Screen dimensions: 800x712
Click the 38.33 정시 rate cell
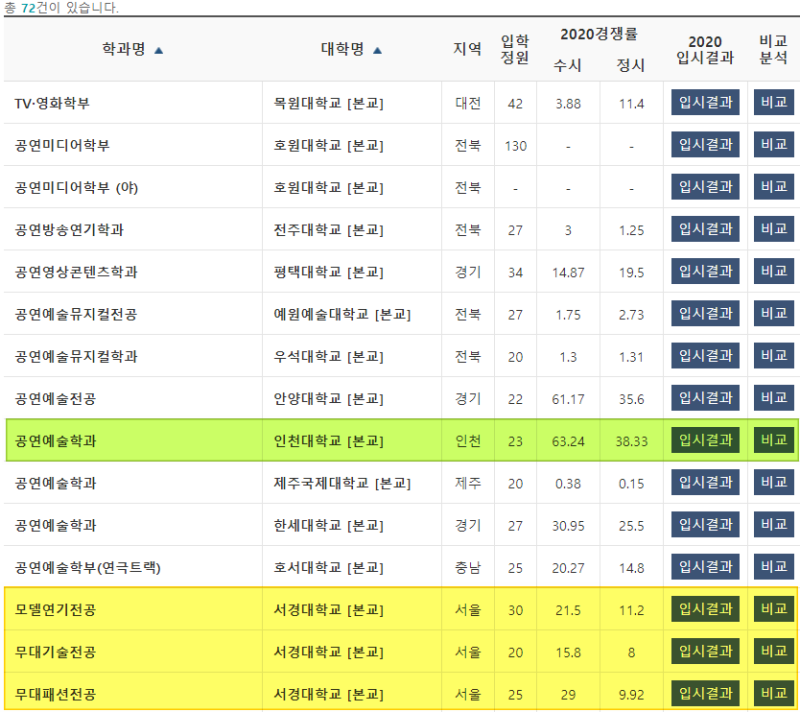[631, 442]
